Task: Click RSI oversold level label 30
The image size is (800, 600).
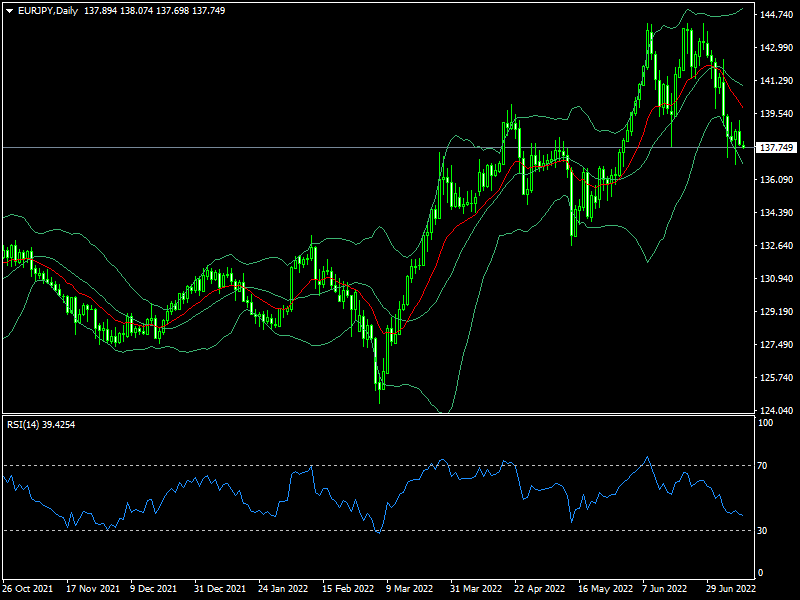Action: (x=762, y=531)
